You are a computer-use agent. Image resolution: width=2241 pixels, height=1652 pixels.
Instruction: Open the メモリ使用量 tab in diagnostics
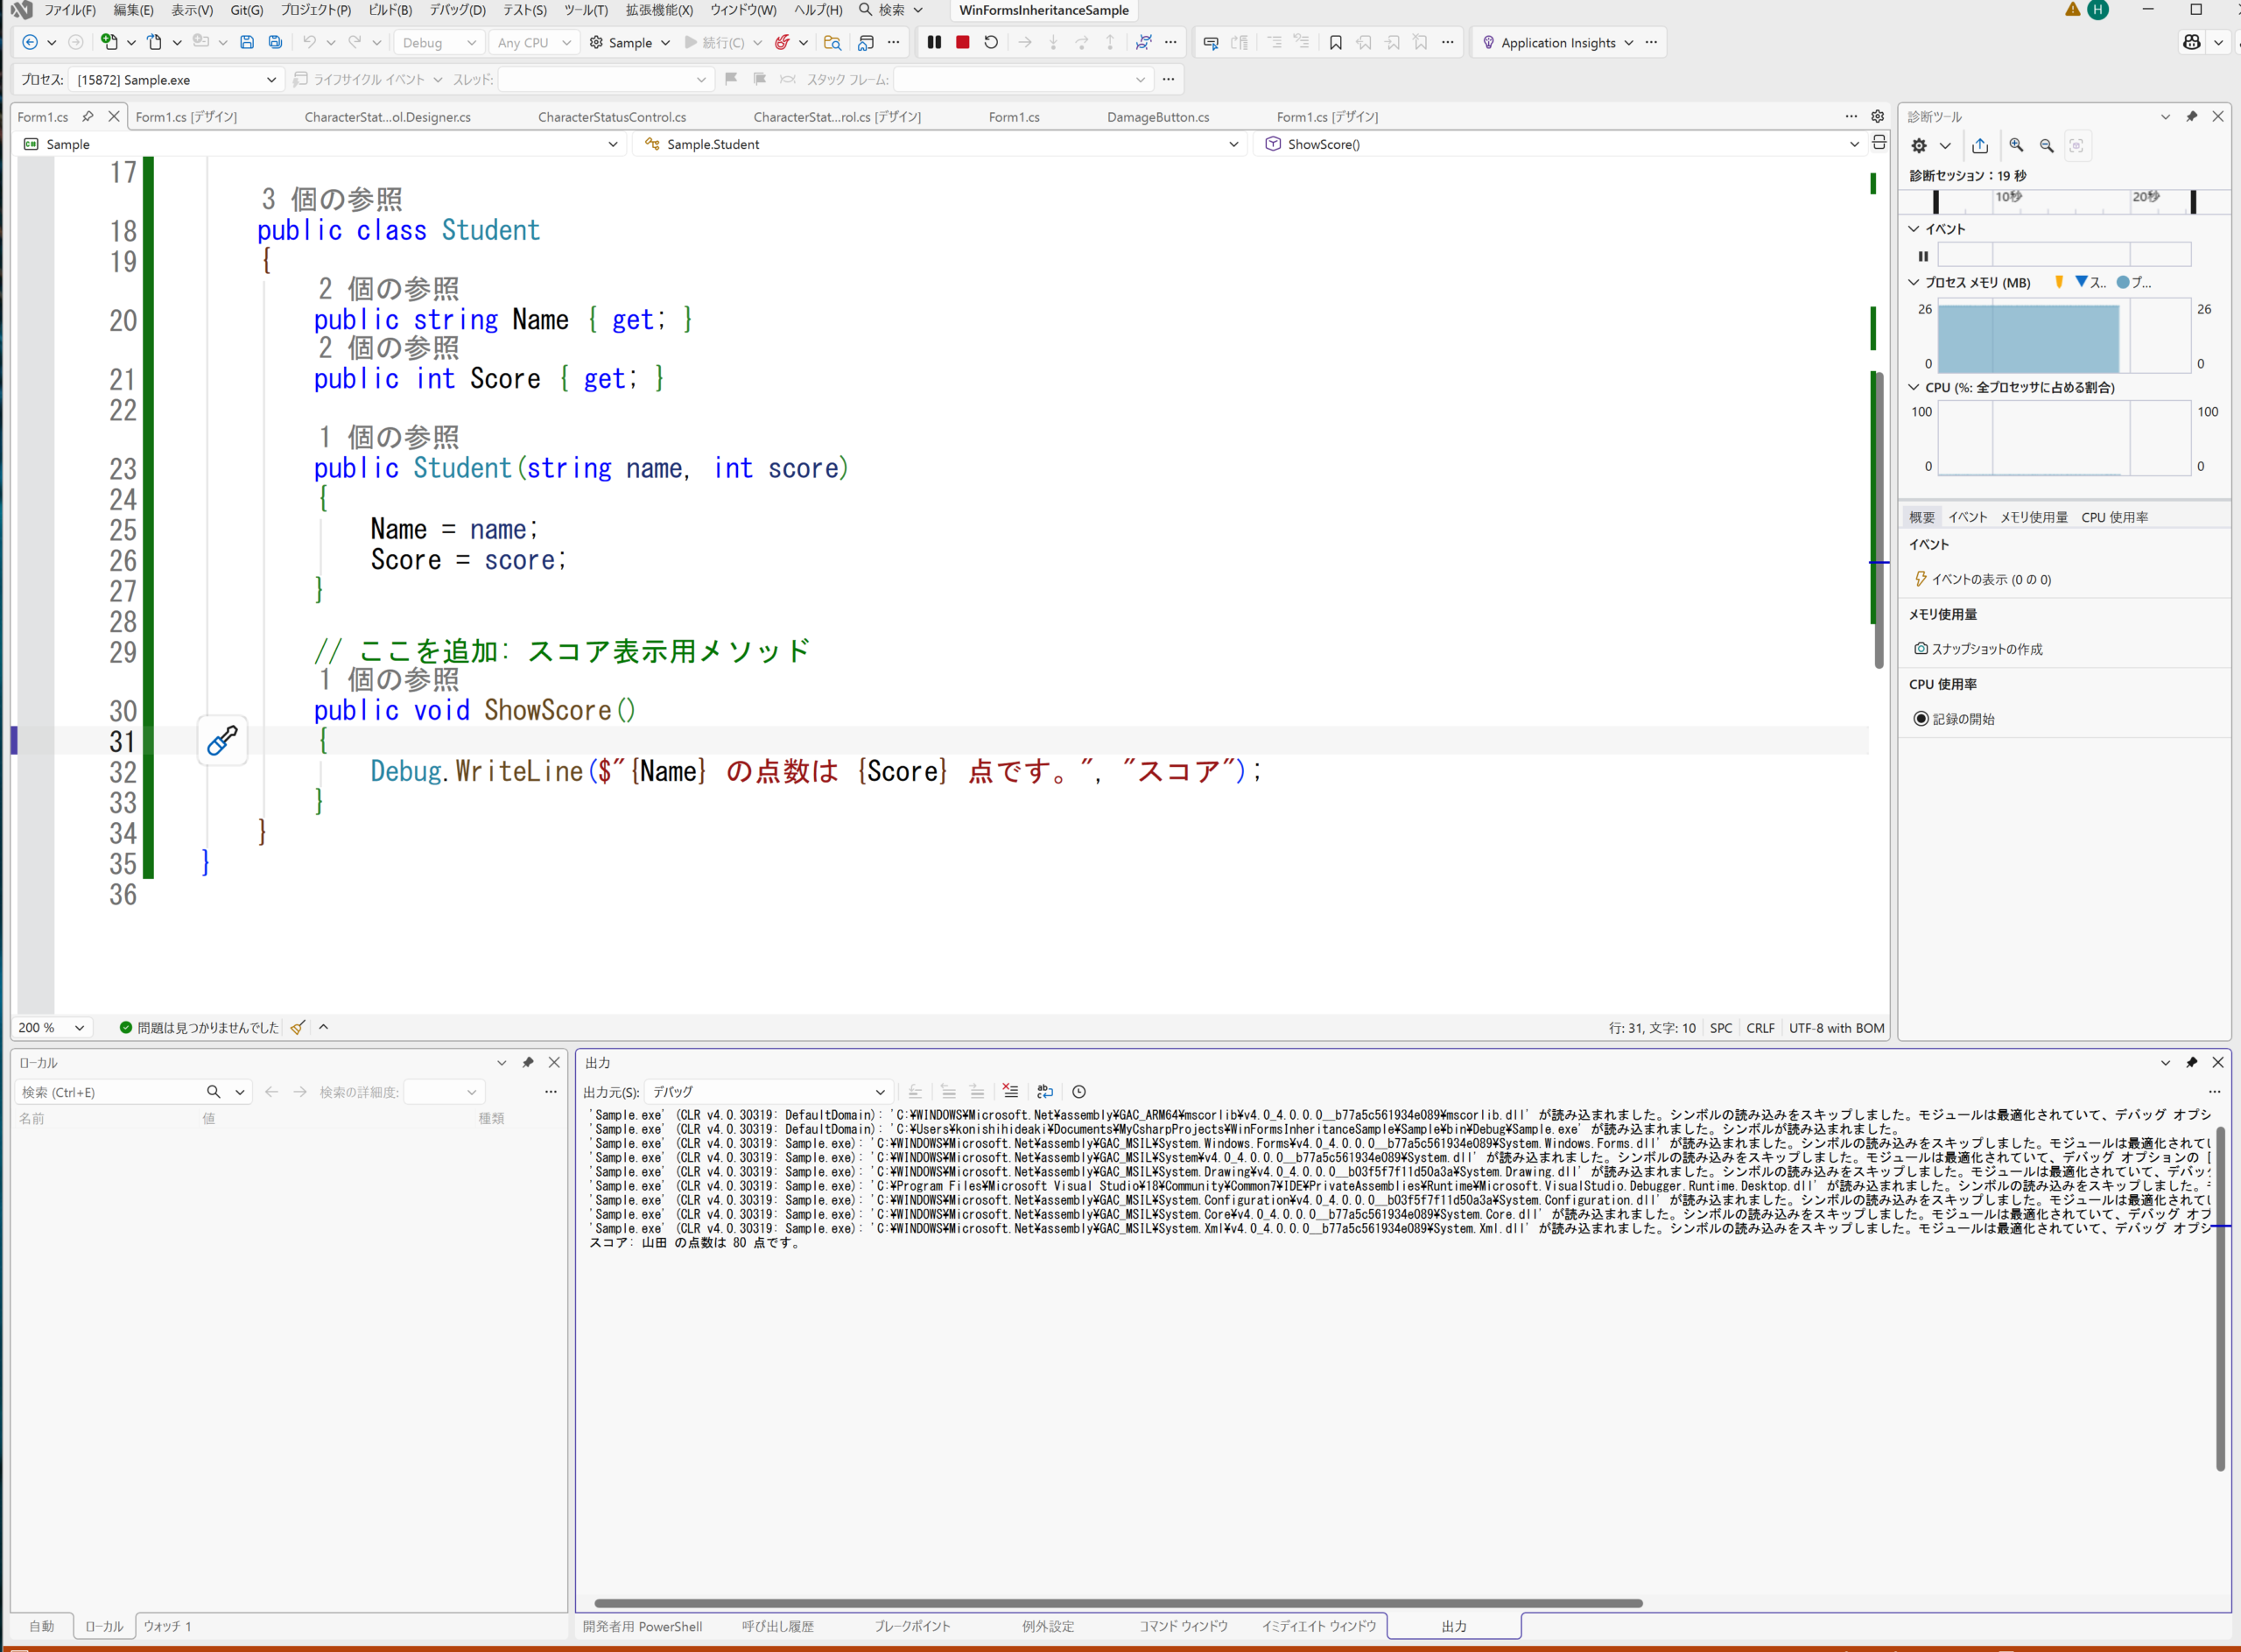tap(2034, 518)
